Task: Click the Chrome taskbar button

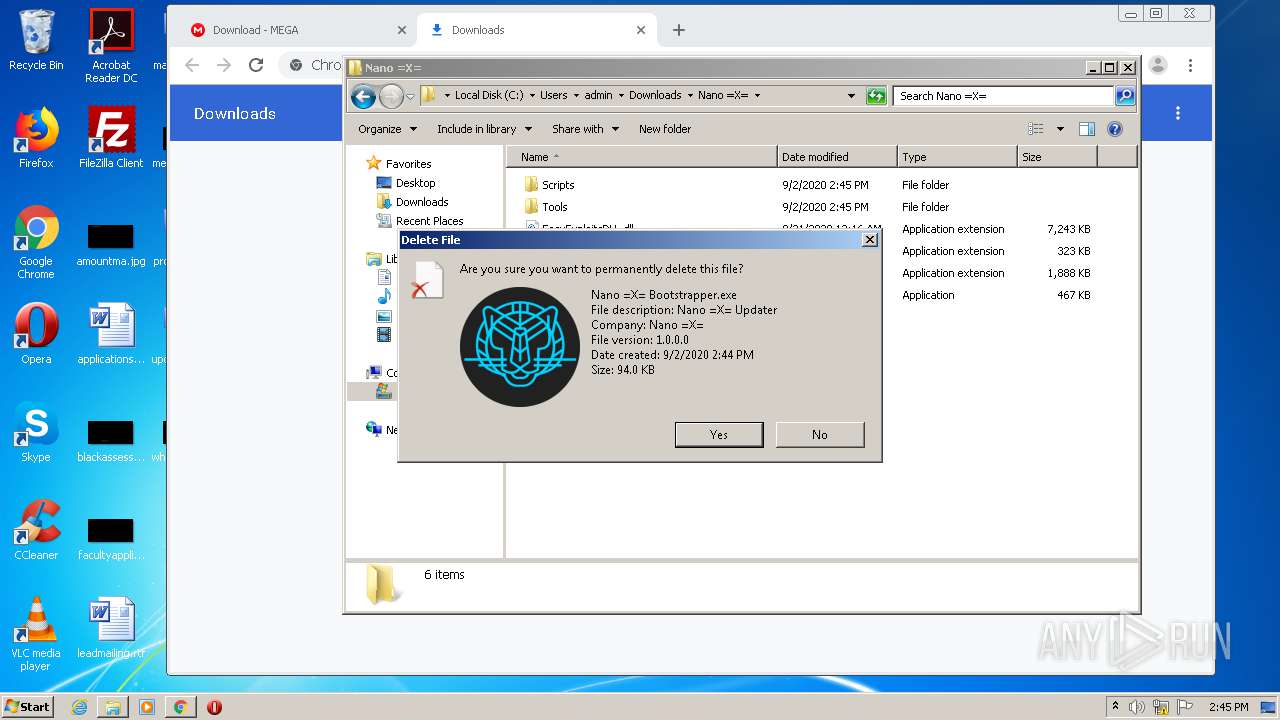Action: (x=180, y=707)
